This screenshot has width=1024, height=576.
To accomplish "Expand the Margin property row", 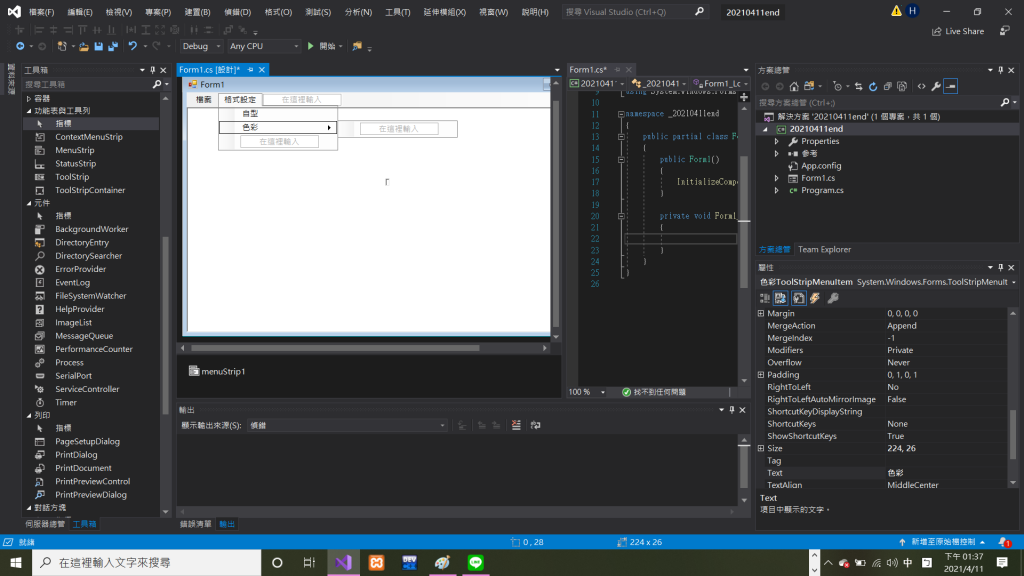I will [x=761, y=313].
